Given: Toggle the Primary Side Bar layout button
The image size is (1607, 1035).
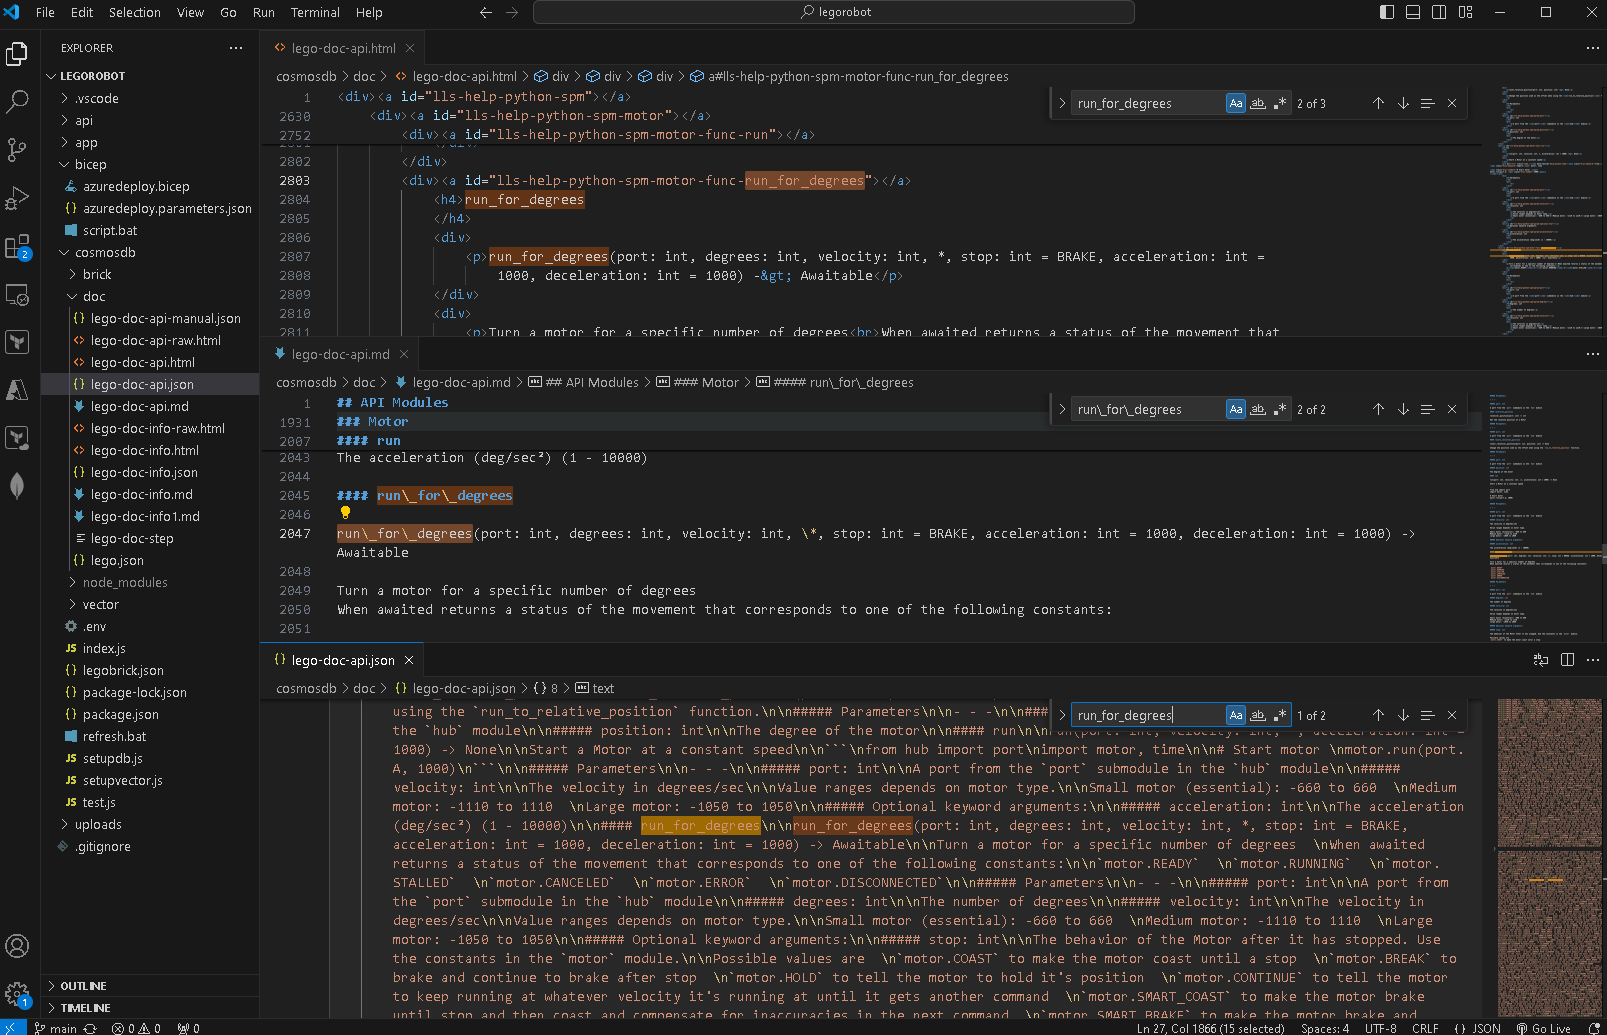Looking at the screenshot, I should [x=1387, y=12].
